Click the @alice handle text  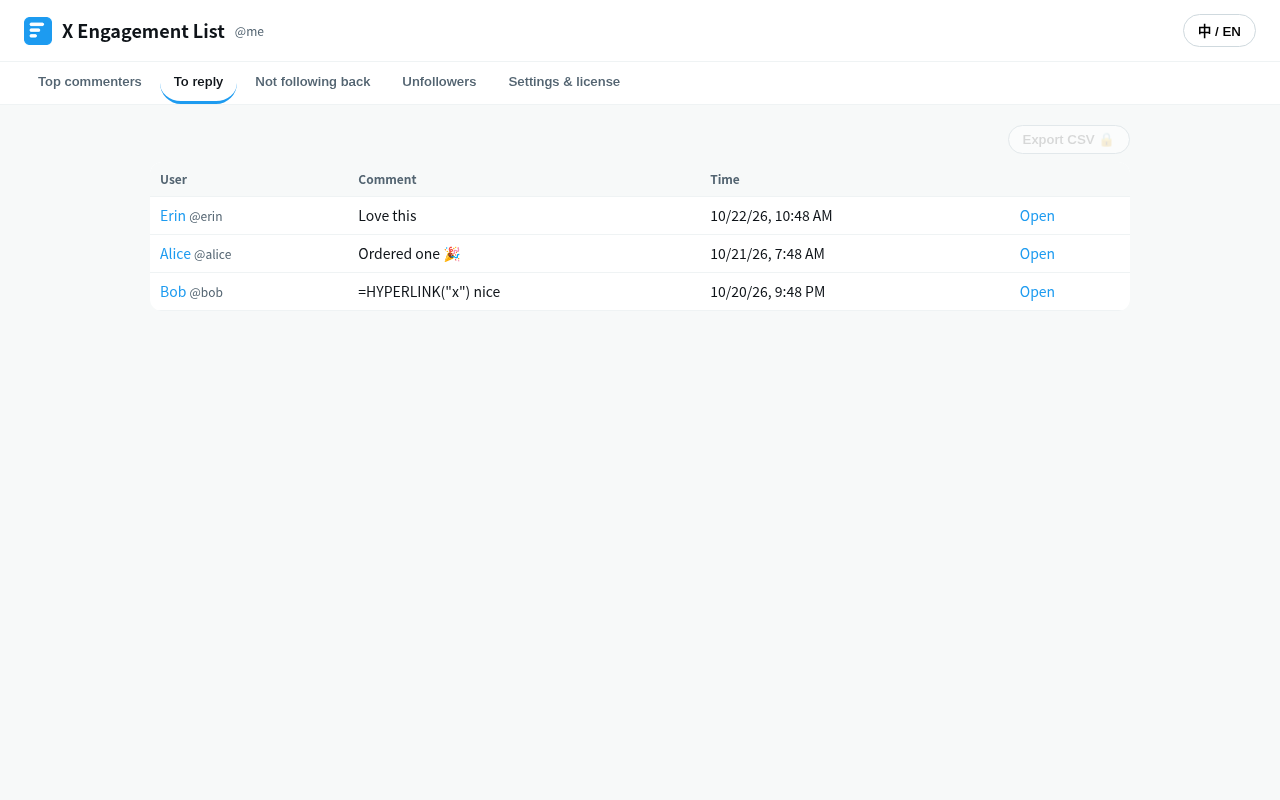(x=212, y=255)
